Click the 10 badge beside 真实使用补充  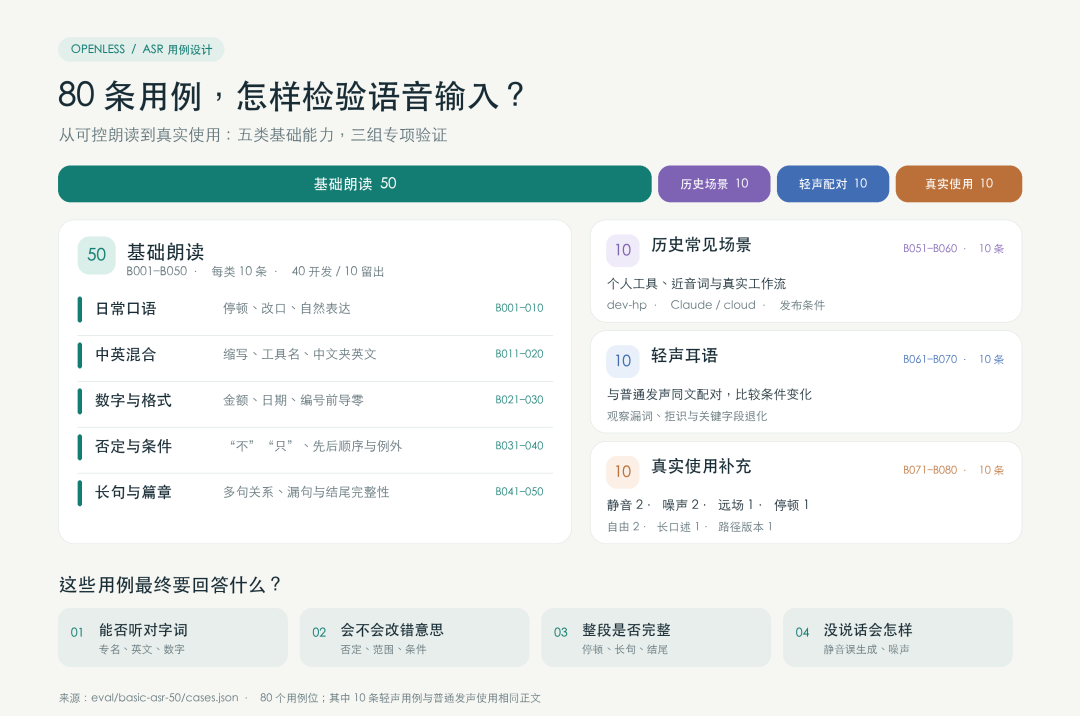pos(623,472)
